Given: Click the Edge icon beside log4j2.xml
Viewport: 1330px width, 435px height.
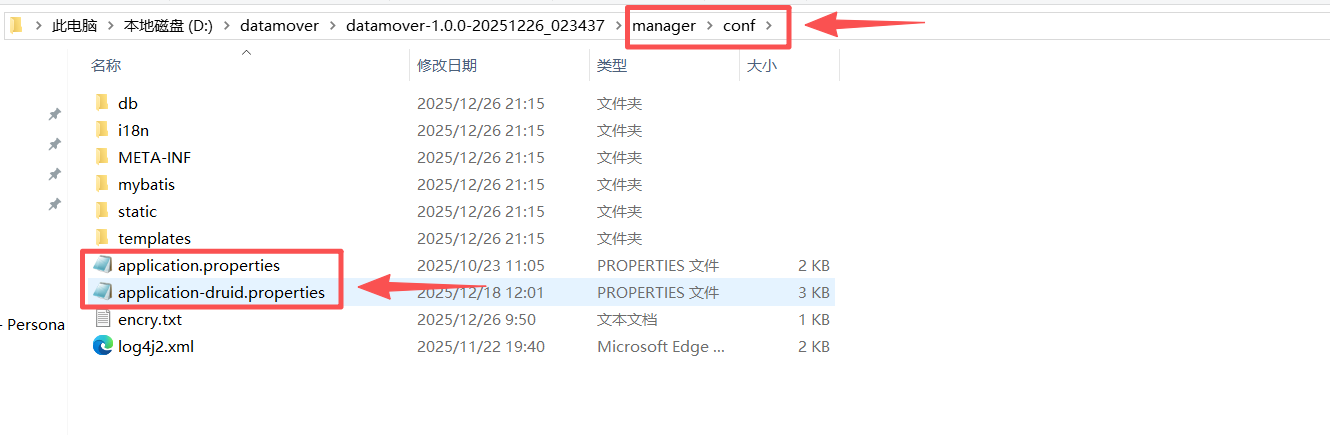Looking at the screenshot, I should pyautogui.click(x=102, y=346).
